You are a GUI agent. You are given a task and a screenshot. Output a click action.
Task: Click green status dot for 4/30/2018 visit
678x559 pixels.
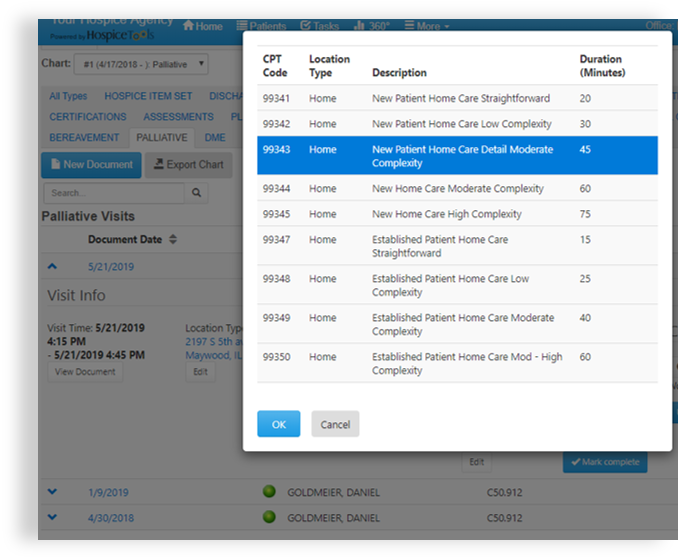[269, 518]
